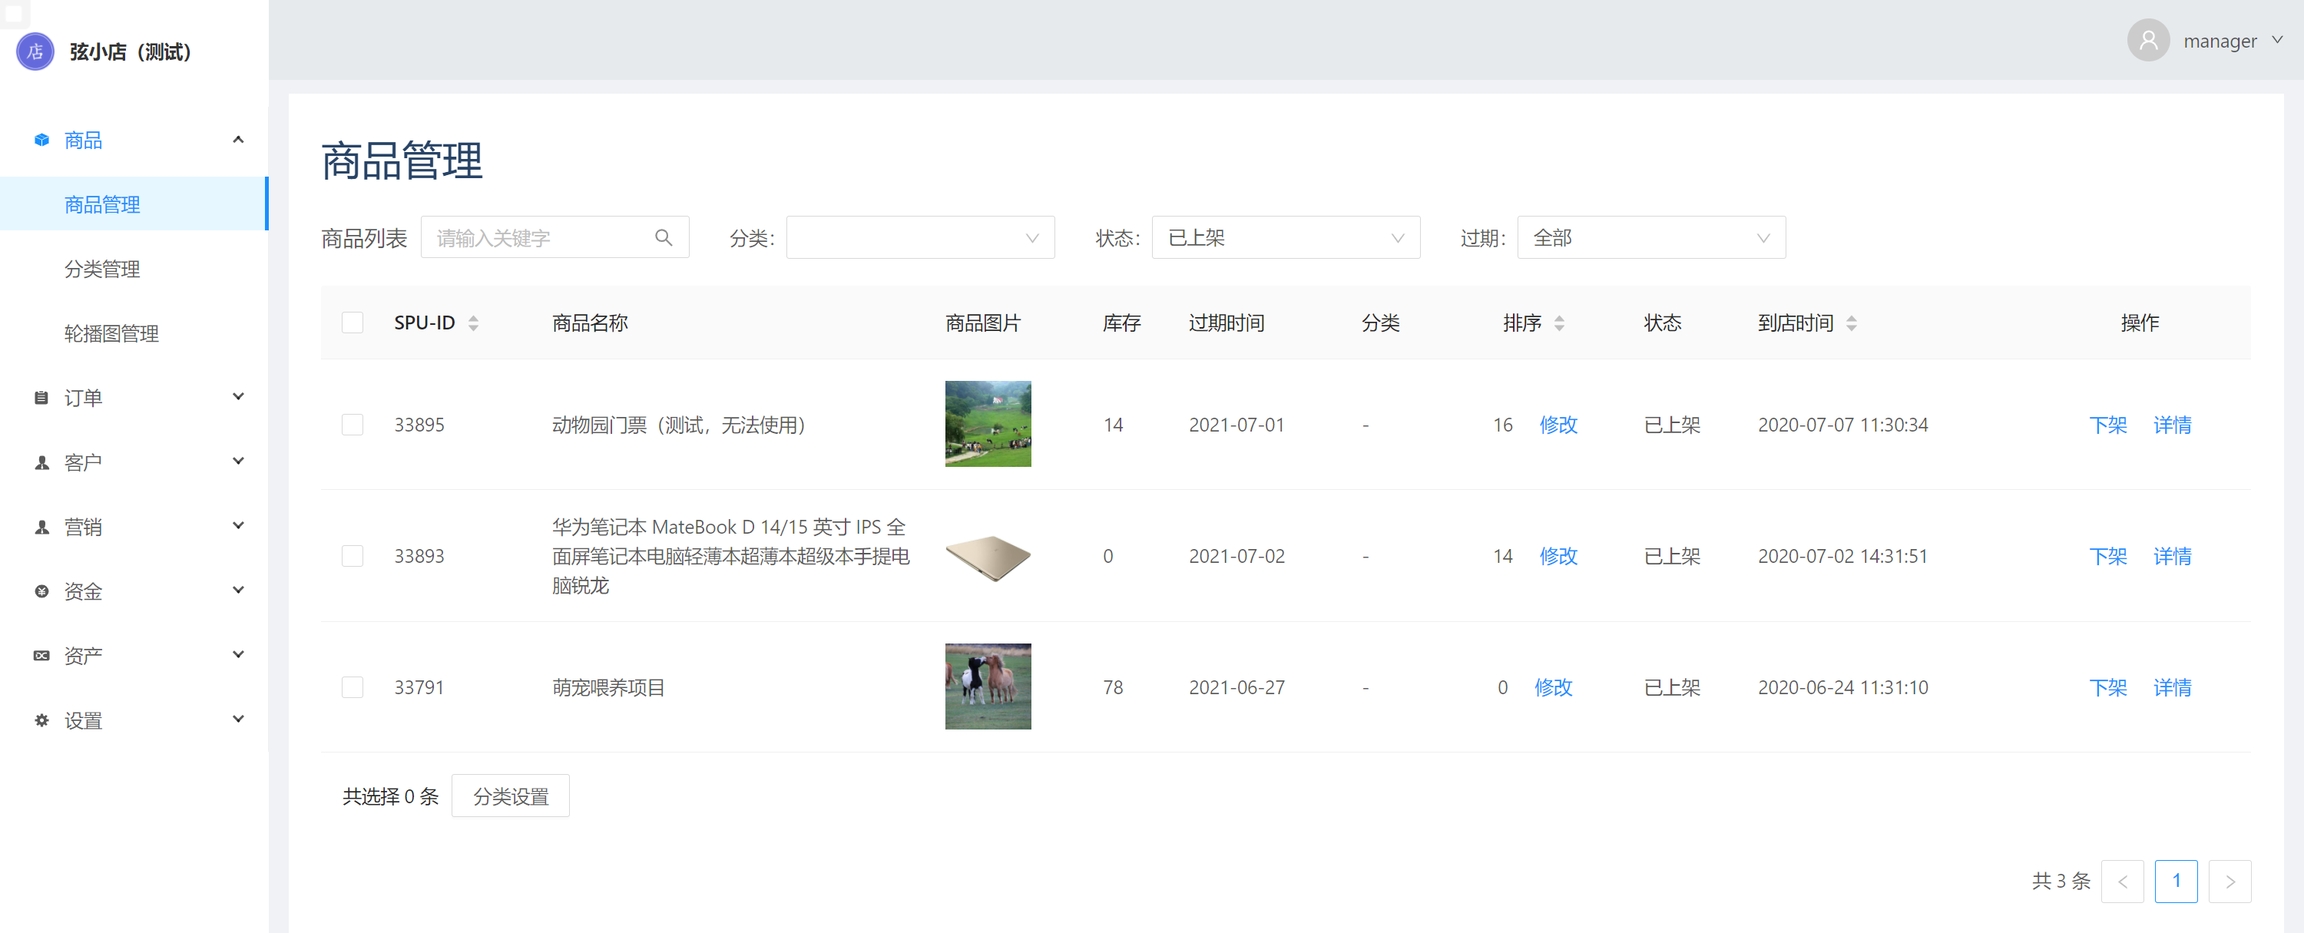The height and width of the screenshot is (933, 2304).
Task: Select all products header checkbox
Action: (x=352, y=323)
